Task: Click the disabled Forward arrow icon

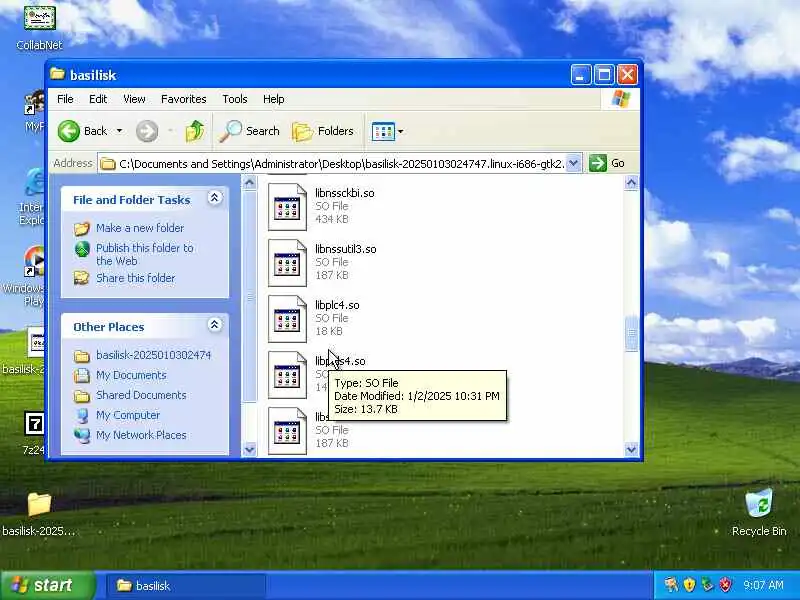Action: (147, 131)
